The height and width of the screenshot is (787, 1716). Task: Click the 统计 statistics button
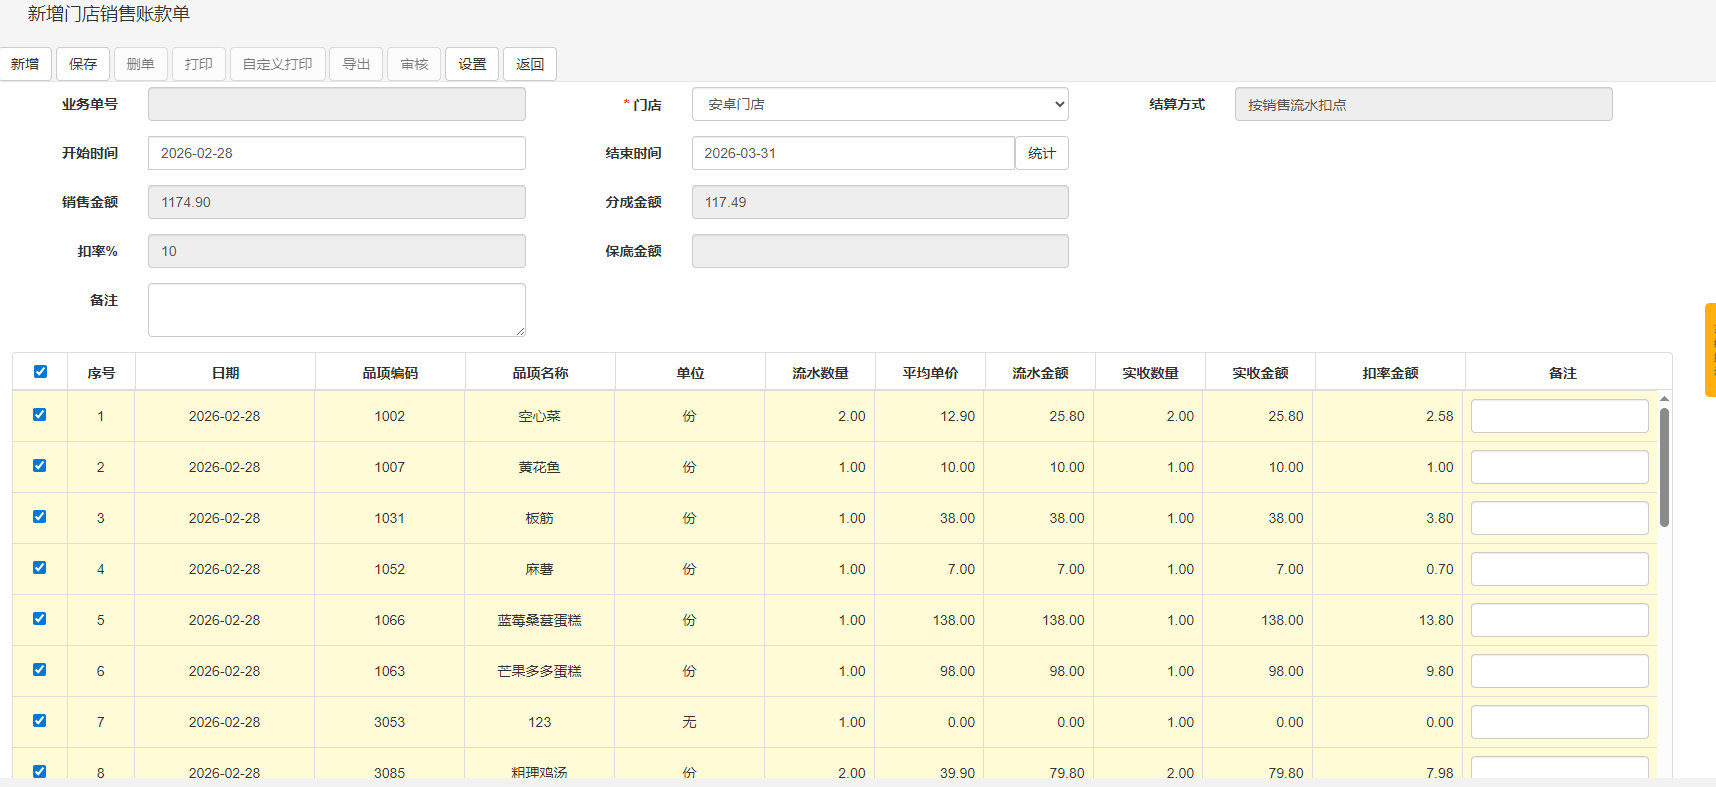[1041, 153]
